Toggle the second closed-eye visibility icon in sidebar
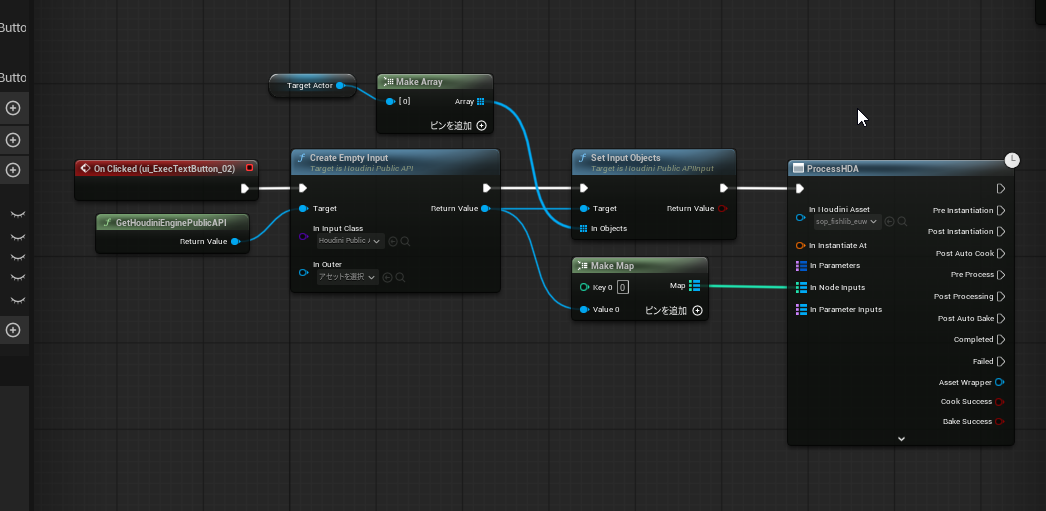This screenshot has width=1046, height=511. [x=17, y=236]
